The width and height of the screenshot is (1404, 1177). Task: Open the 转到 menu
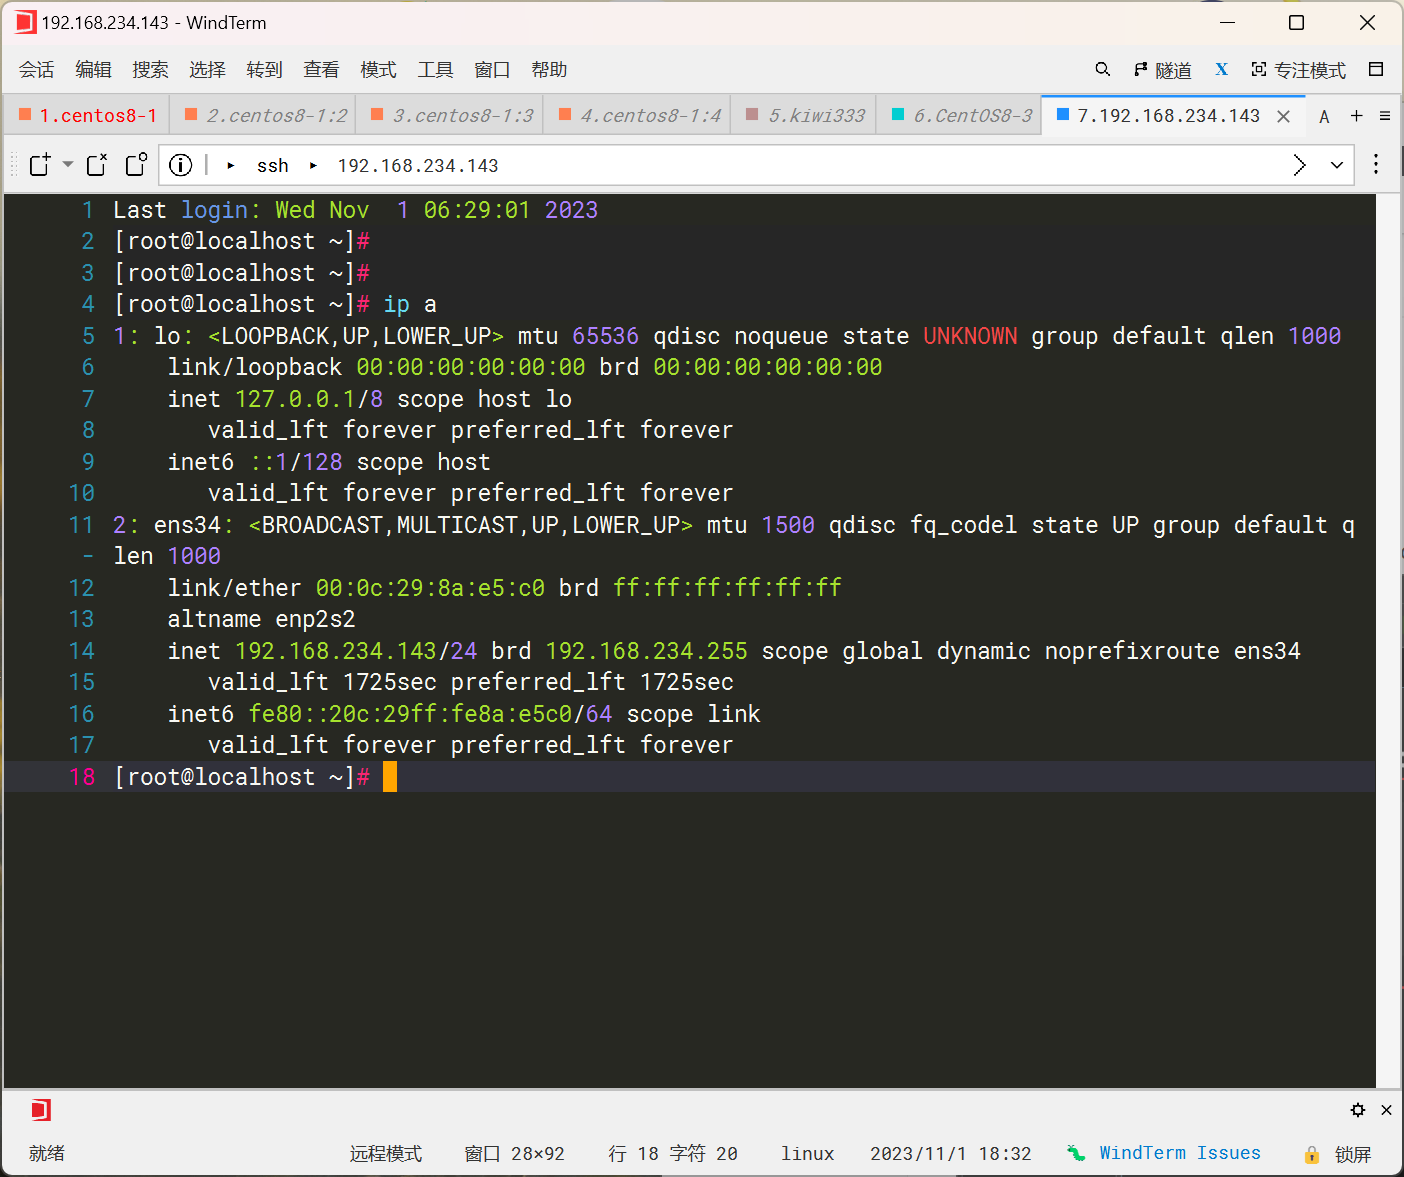[265, 69]
